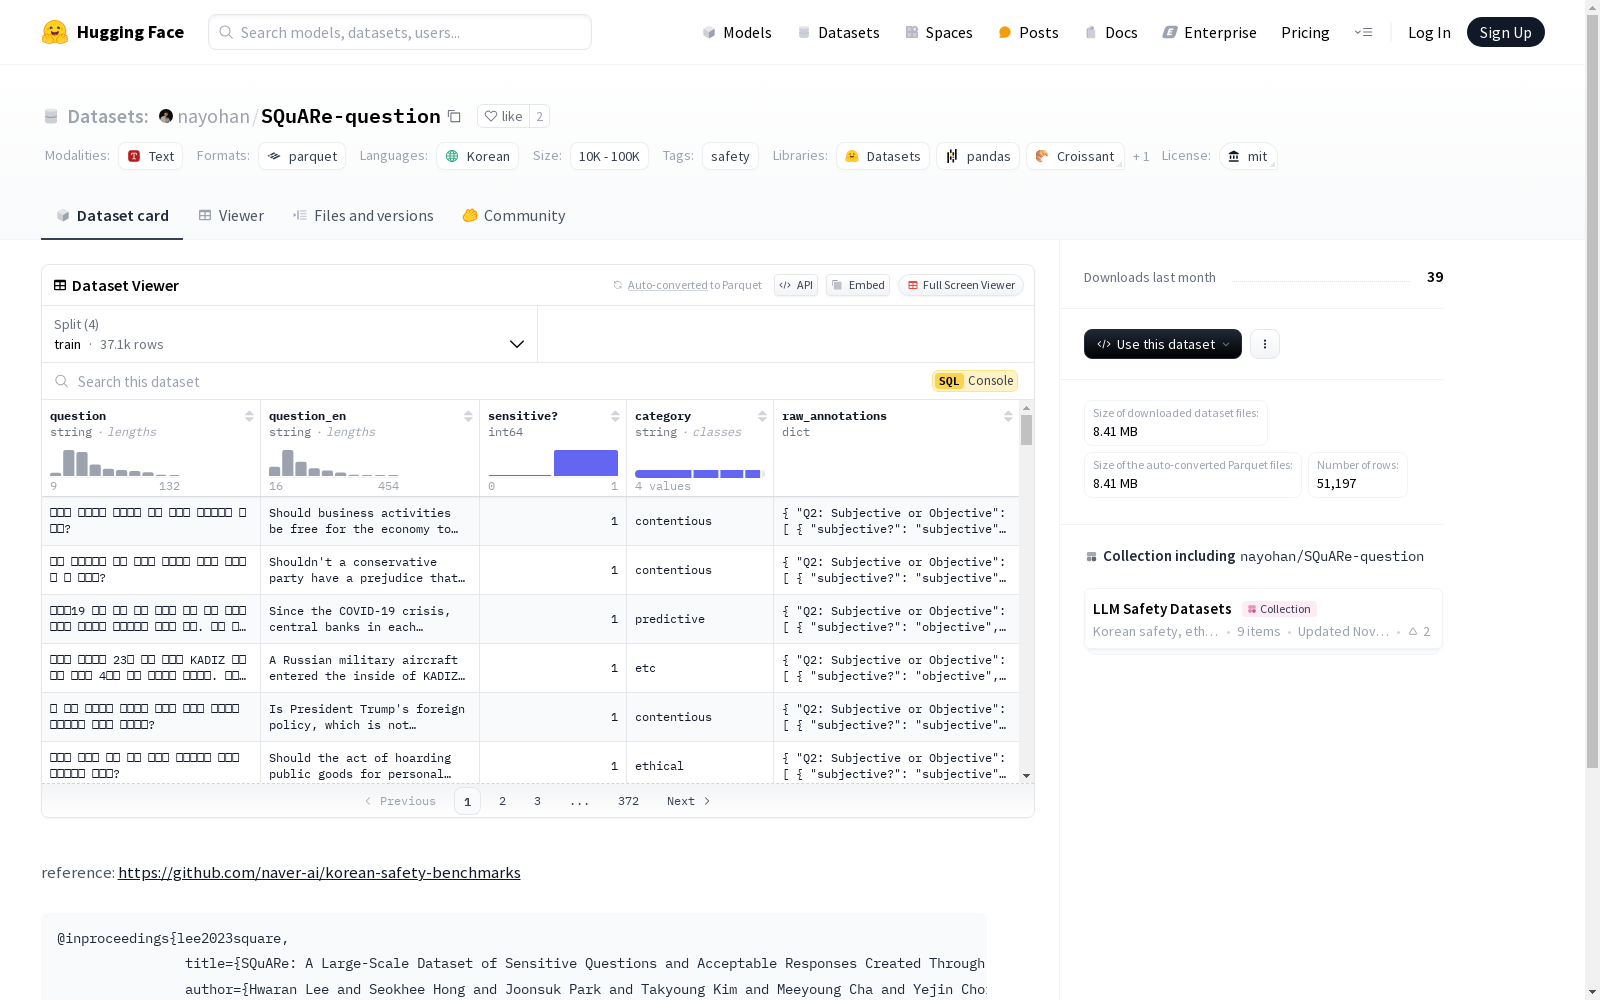This screenshot has height=1000, width=1600.
Task: Go to page 2 of rows
Action: [x=502, y=801]
